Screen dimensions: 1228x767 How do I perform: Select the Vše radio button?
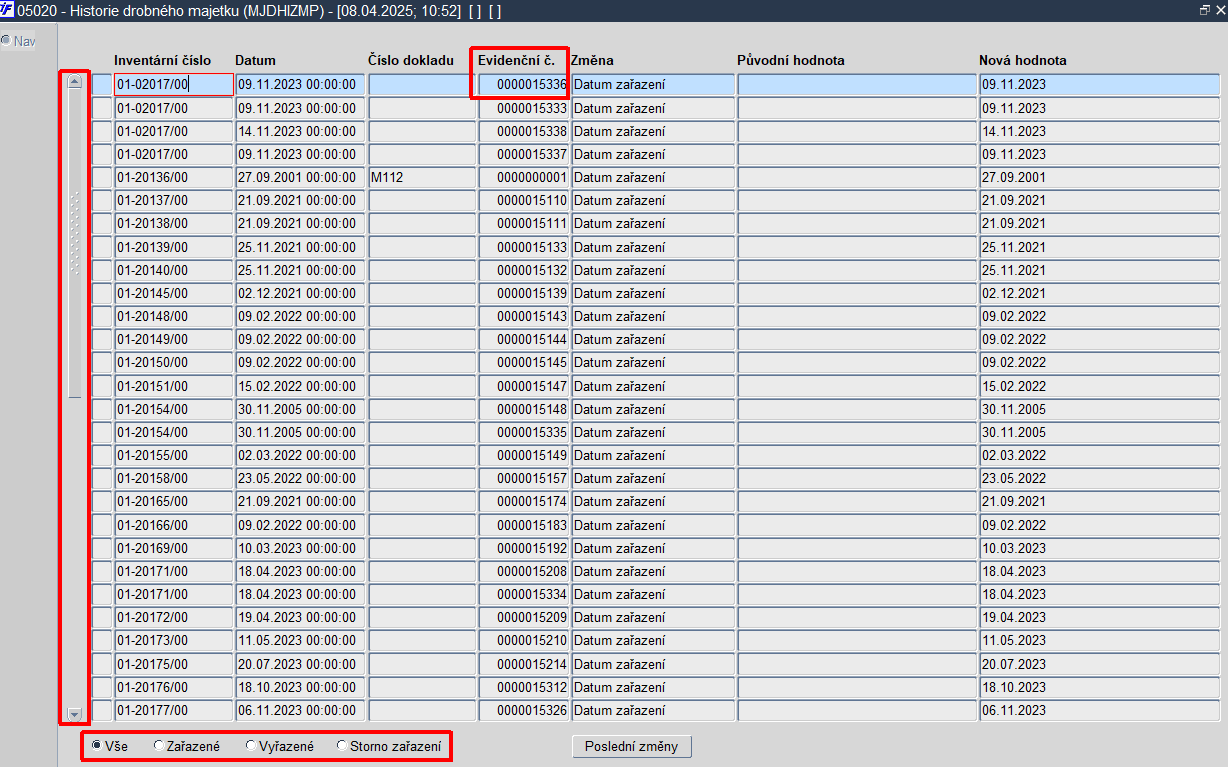tap(96, 746)
